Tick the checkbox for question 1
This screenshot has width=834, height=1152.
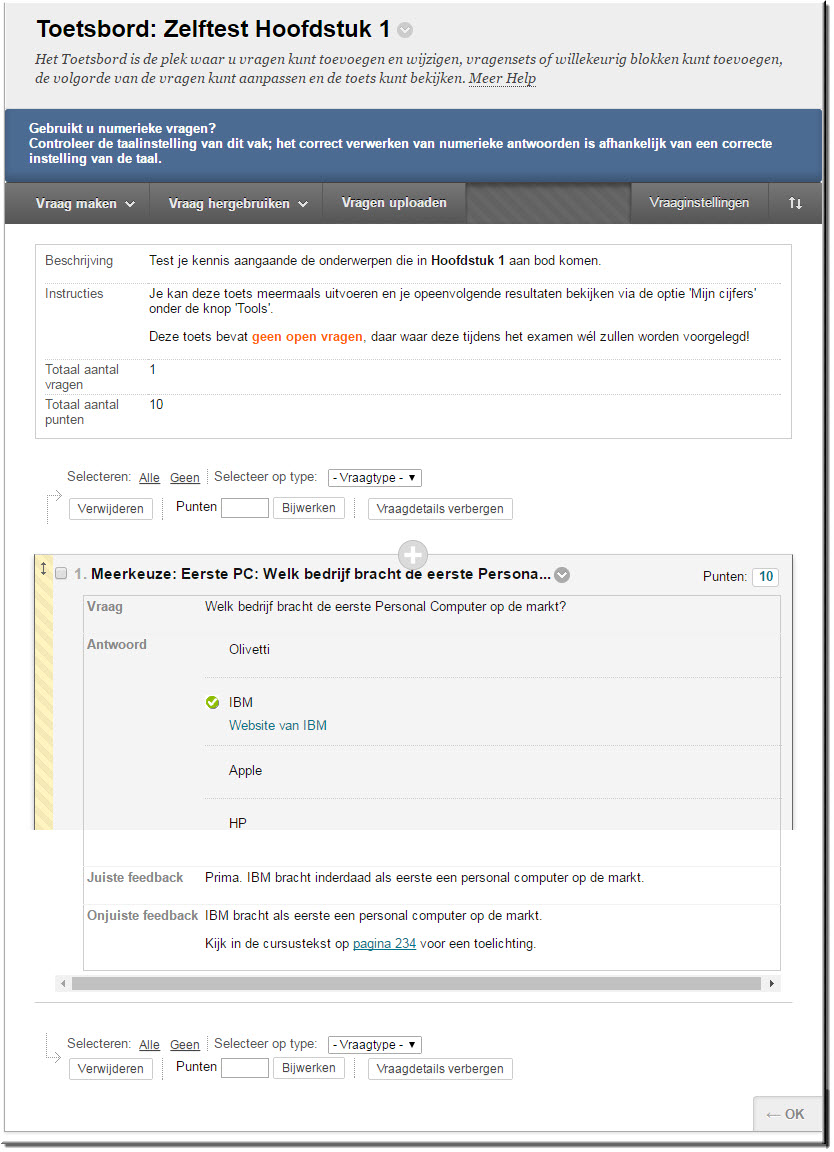(x=61, y=574)
